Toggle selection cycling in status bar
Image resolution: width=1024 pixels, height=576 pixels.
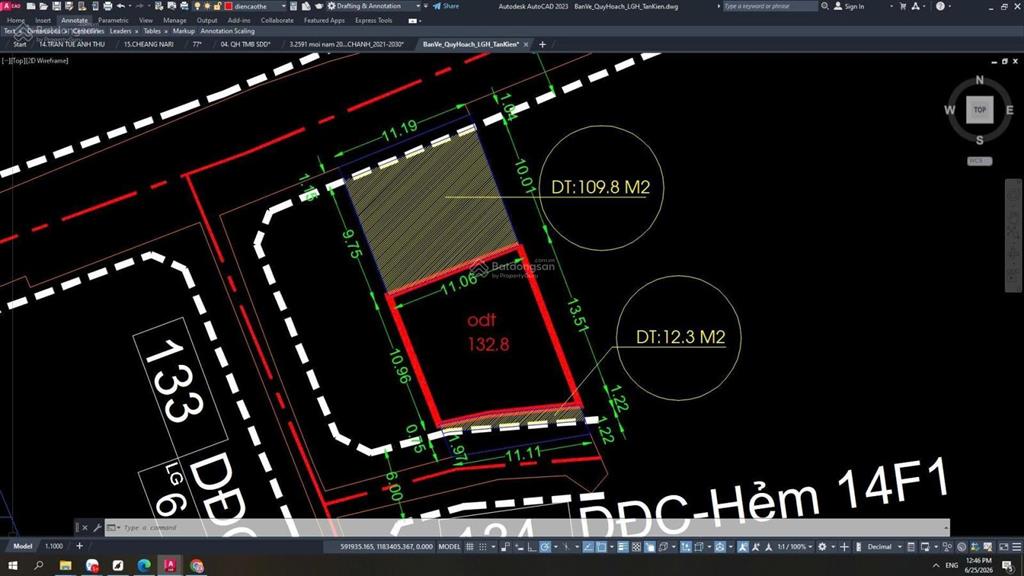click(650, 547)
